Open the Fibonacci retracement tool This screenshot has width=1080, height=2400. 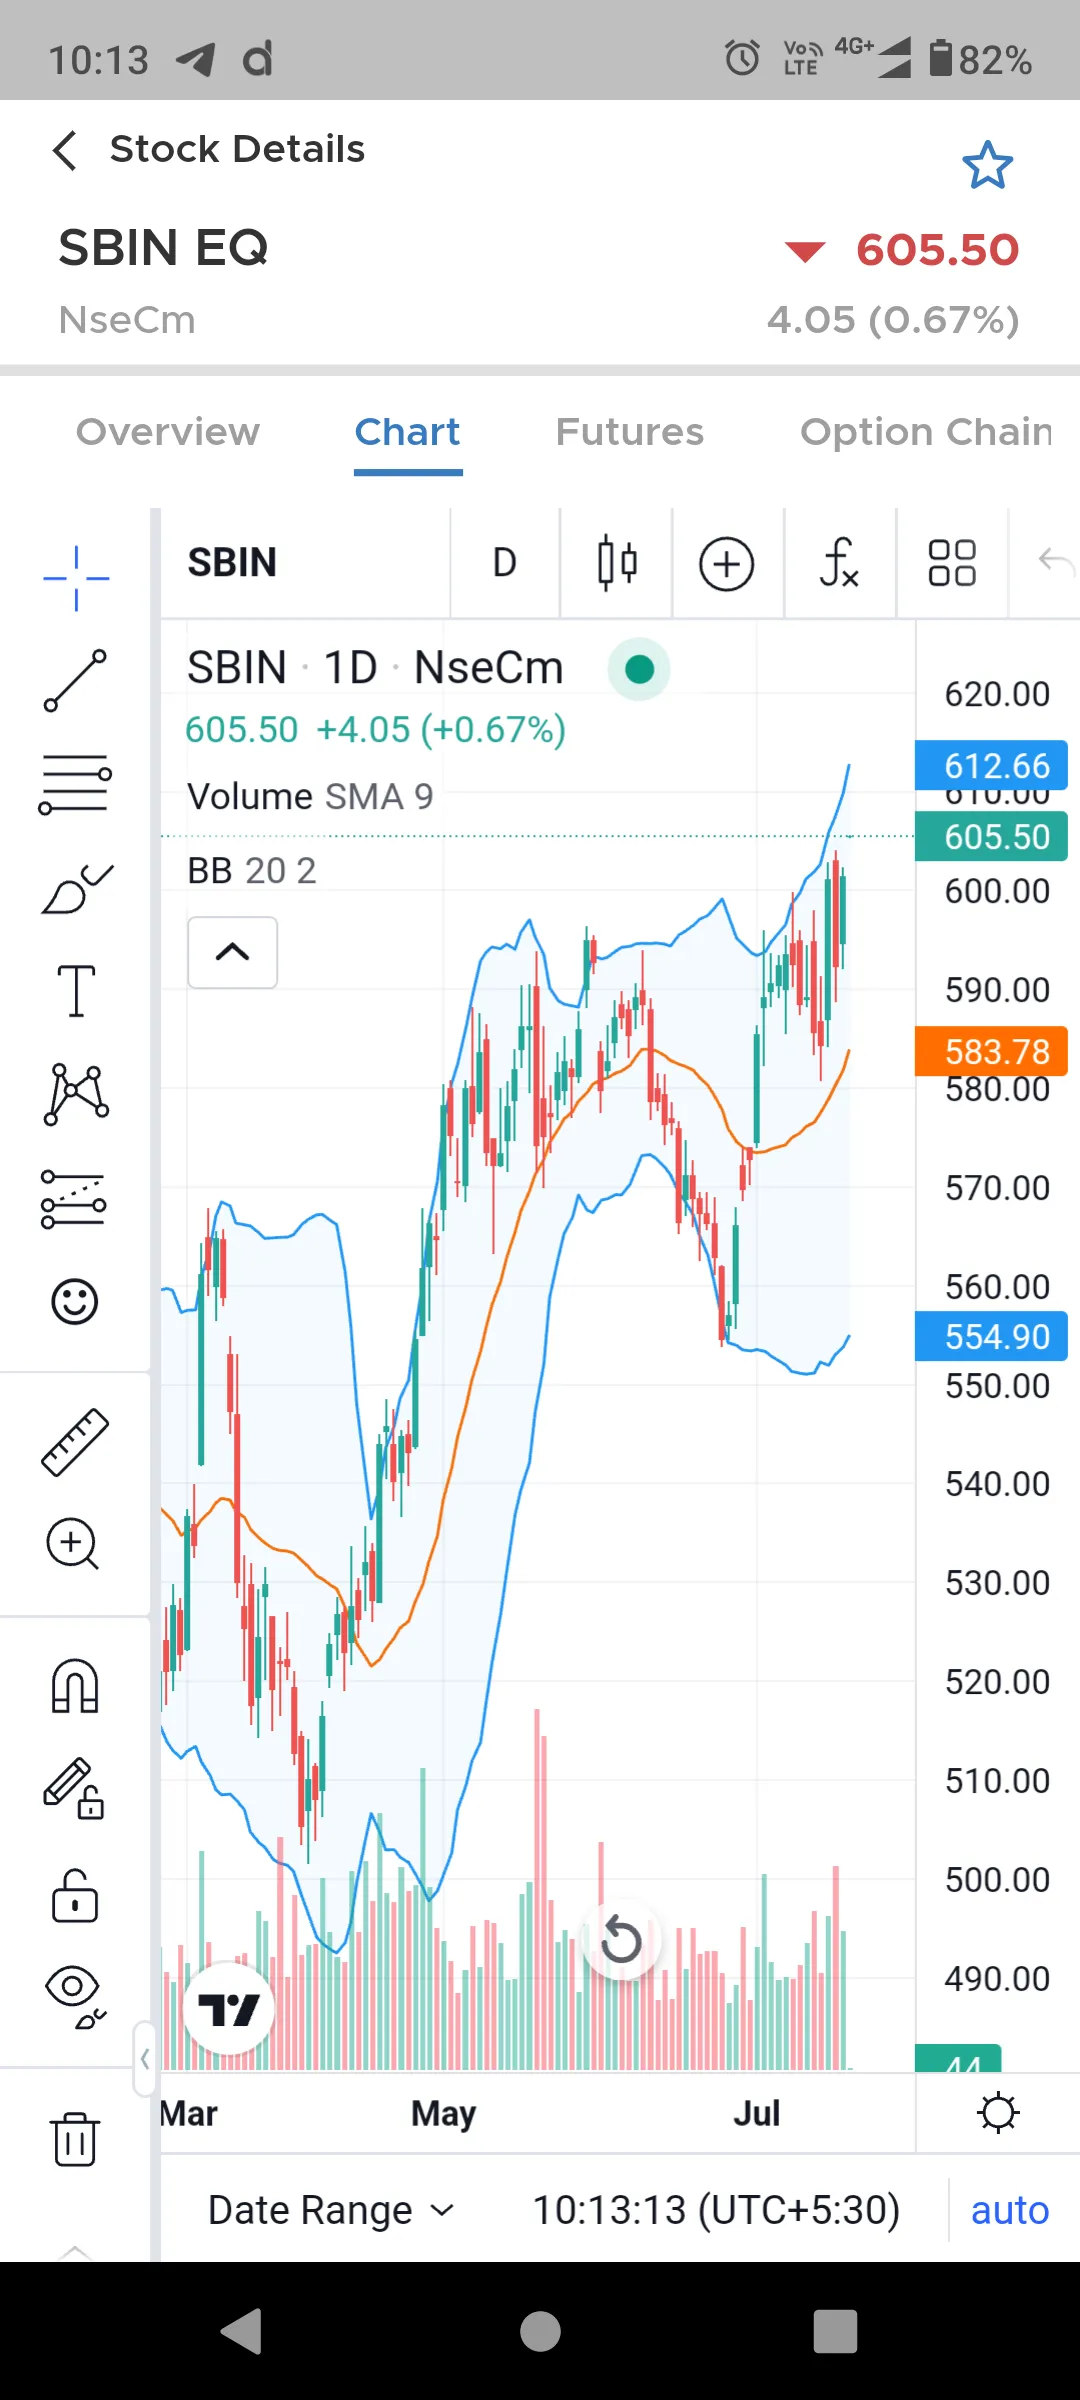(x=75, y=785)
